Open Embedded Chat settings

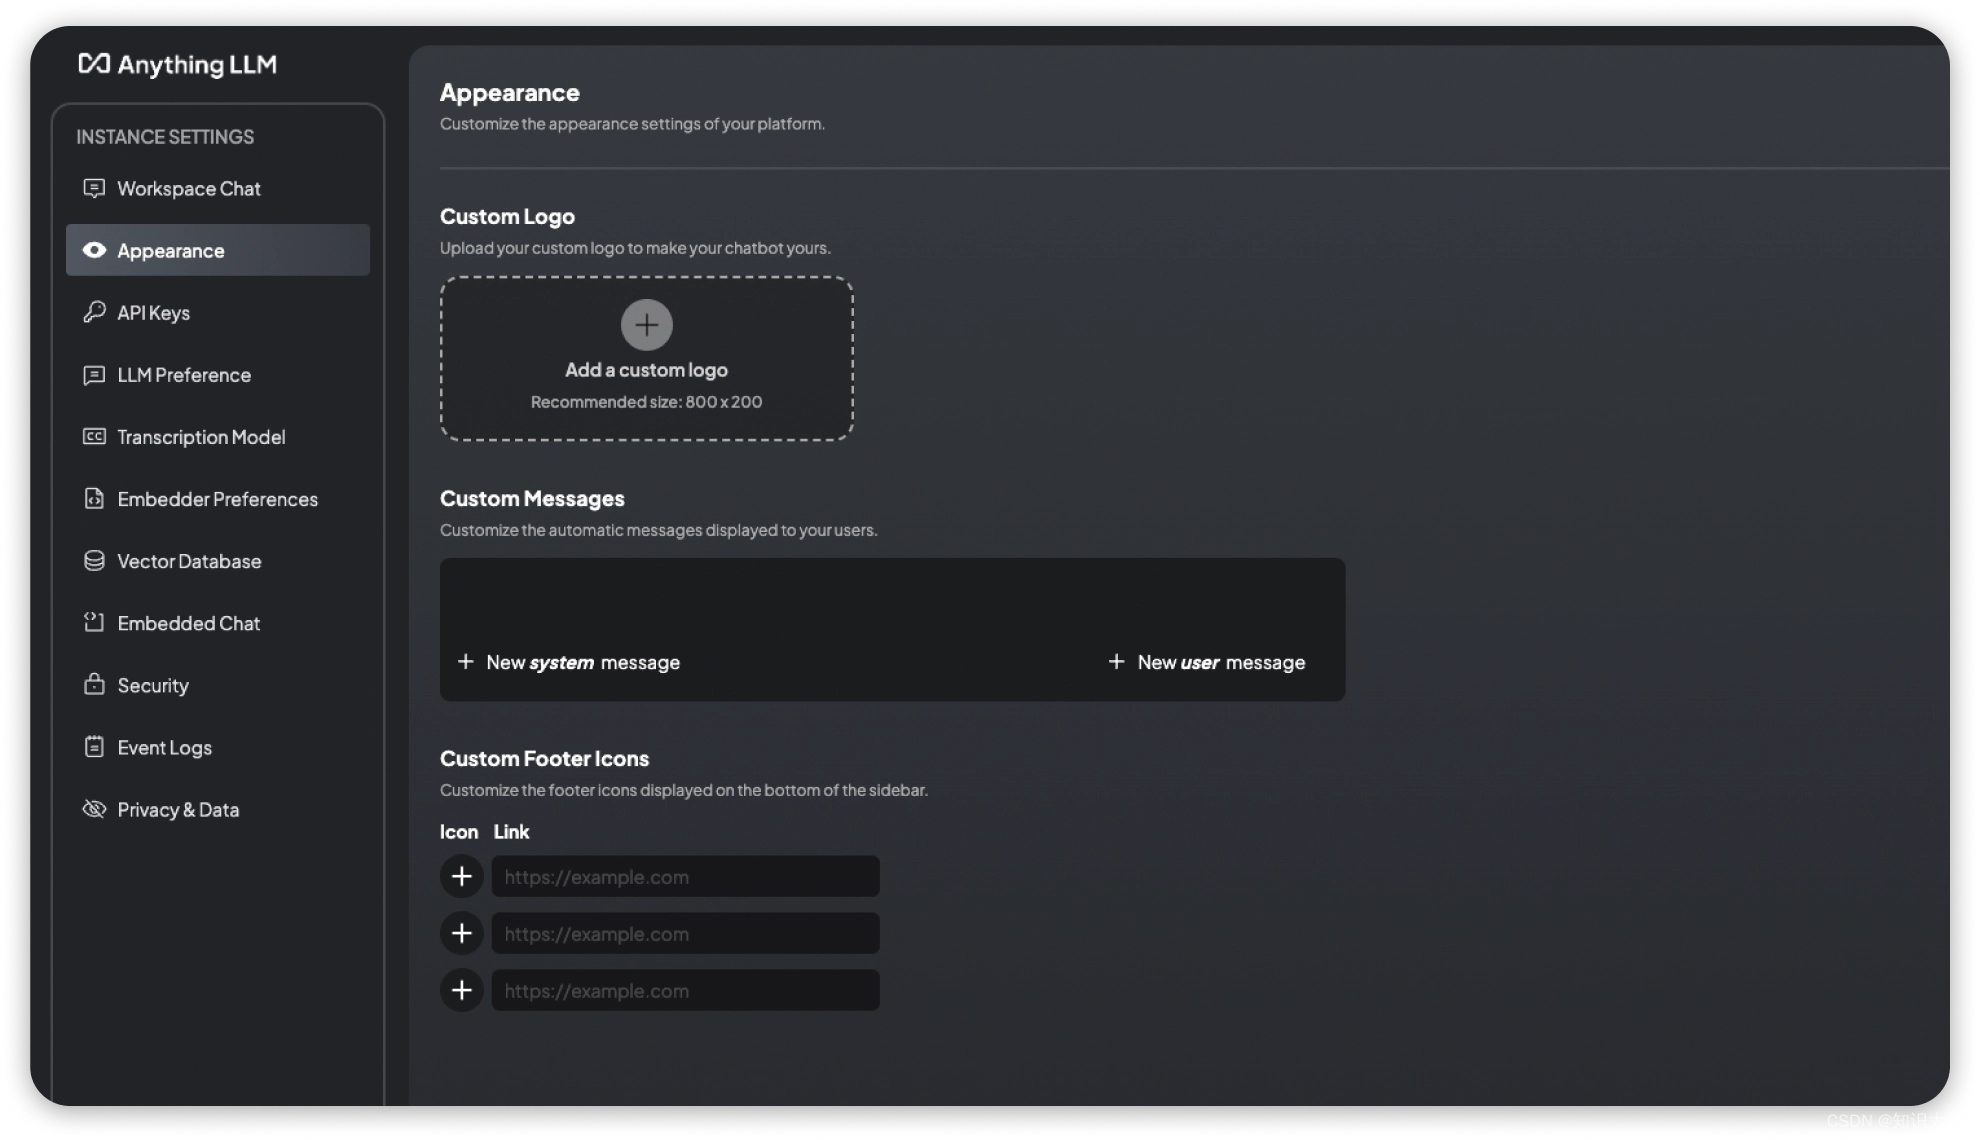218,623
